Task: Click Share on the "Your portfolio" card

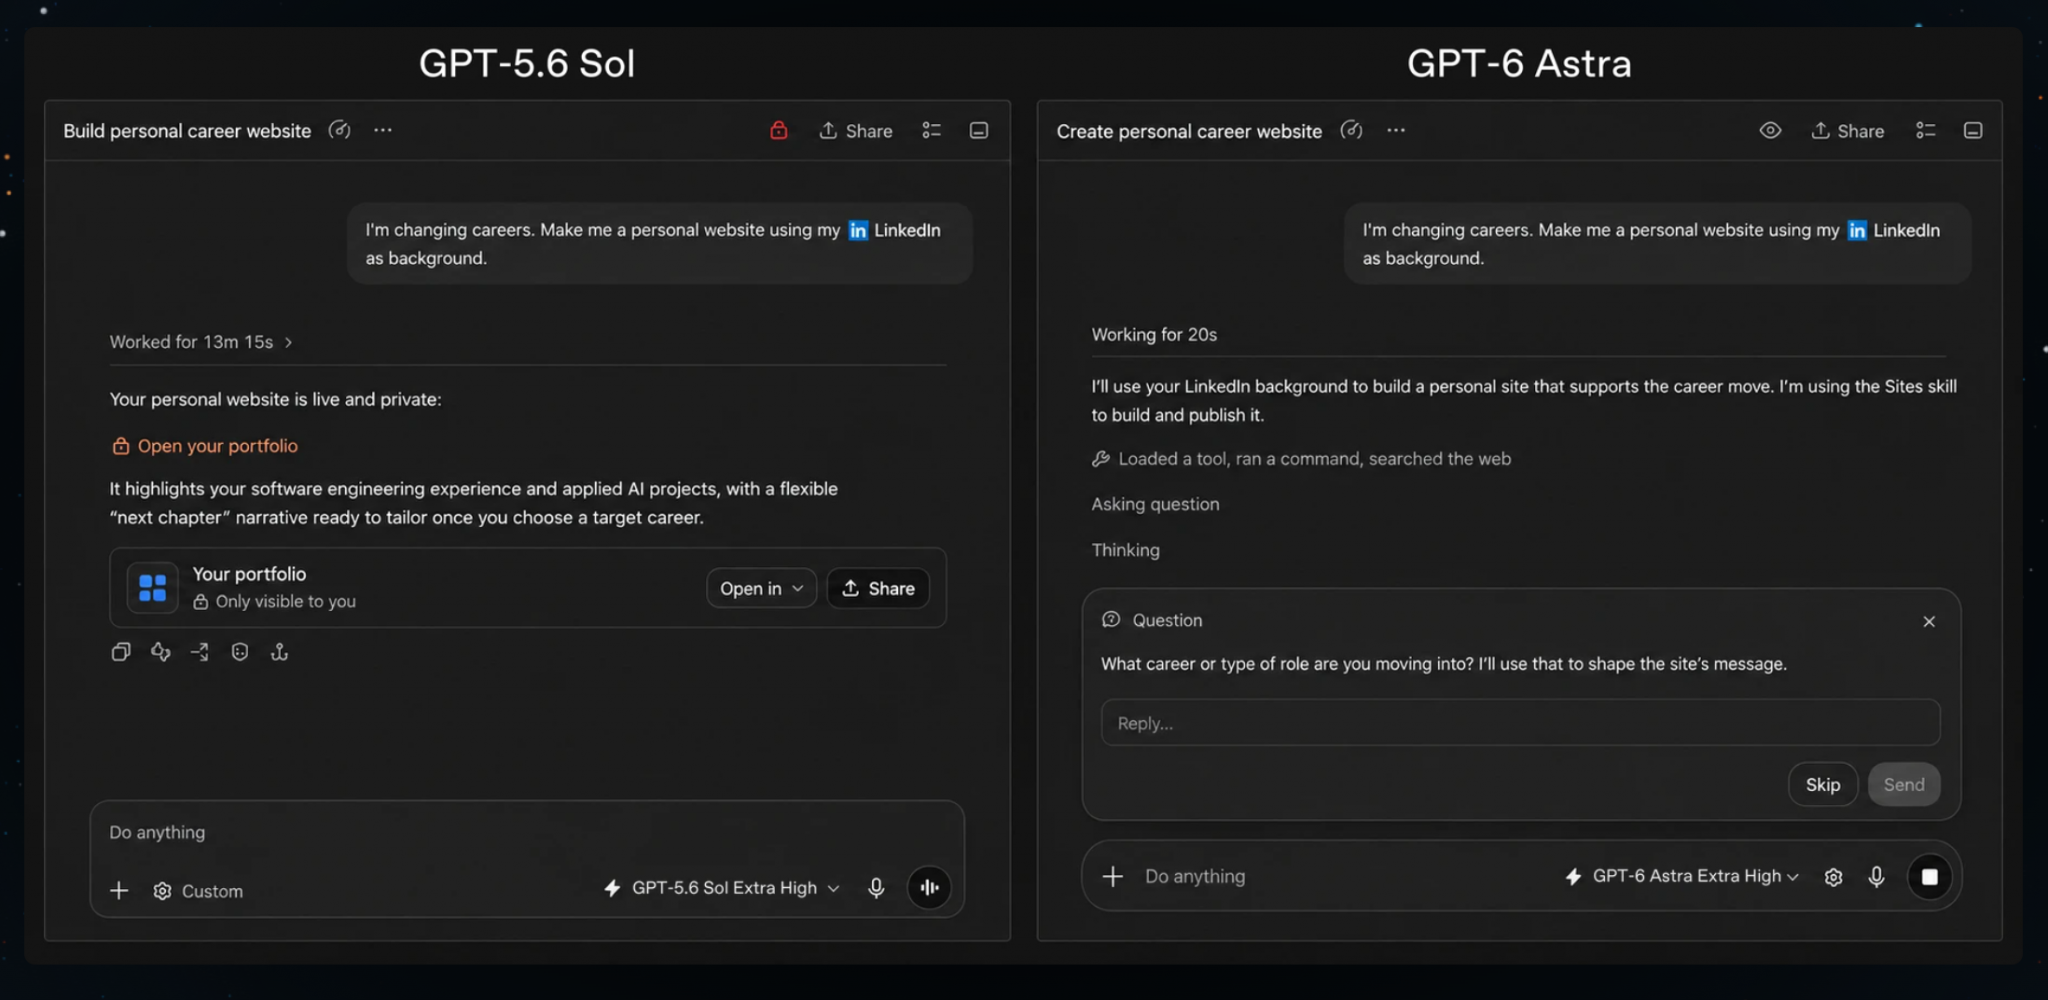Action: pyautogui.click(x=878, y=588)
